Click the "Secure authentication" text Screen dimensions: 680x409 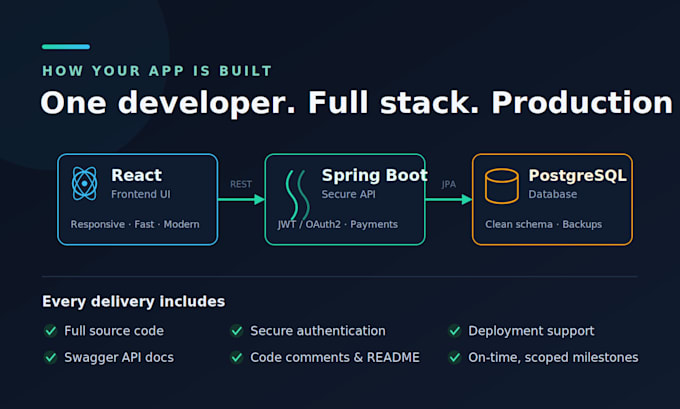(318, 331)
